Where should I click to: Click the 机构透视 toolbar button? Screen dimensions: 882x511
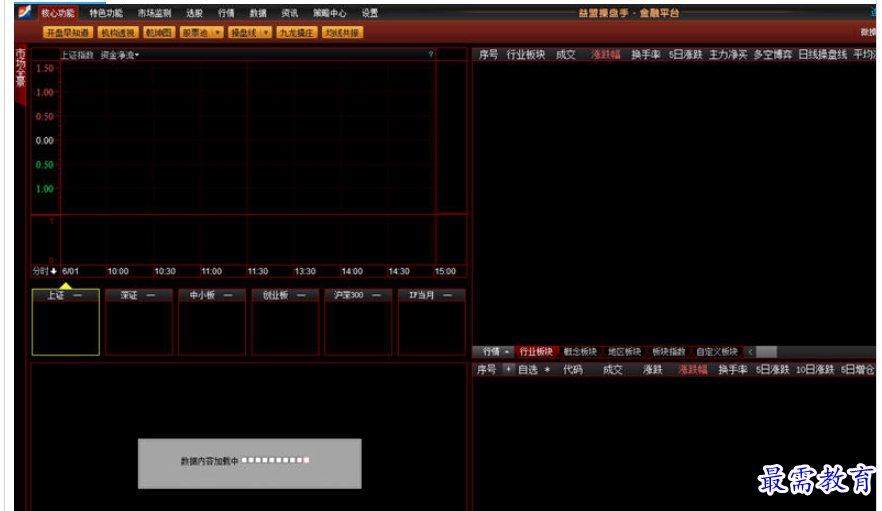pyautogui.click(x=118, y=33)
